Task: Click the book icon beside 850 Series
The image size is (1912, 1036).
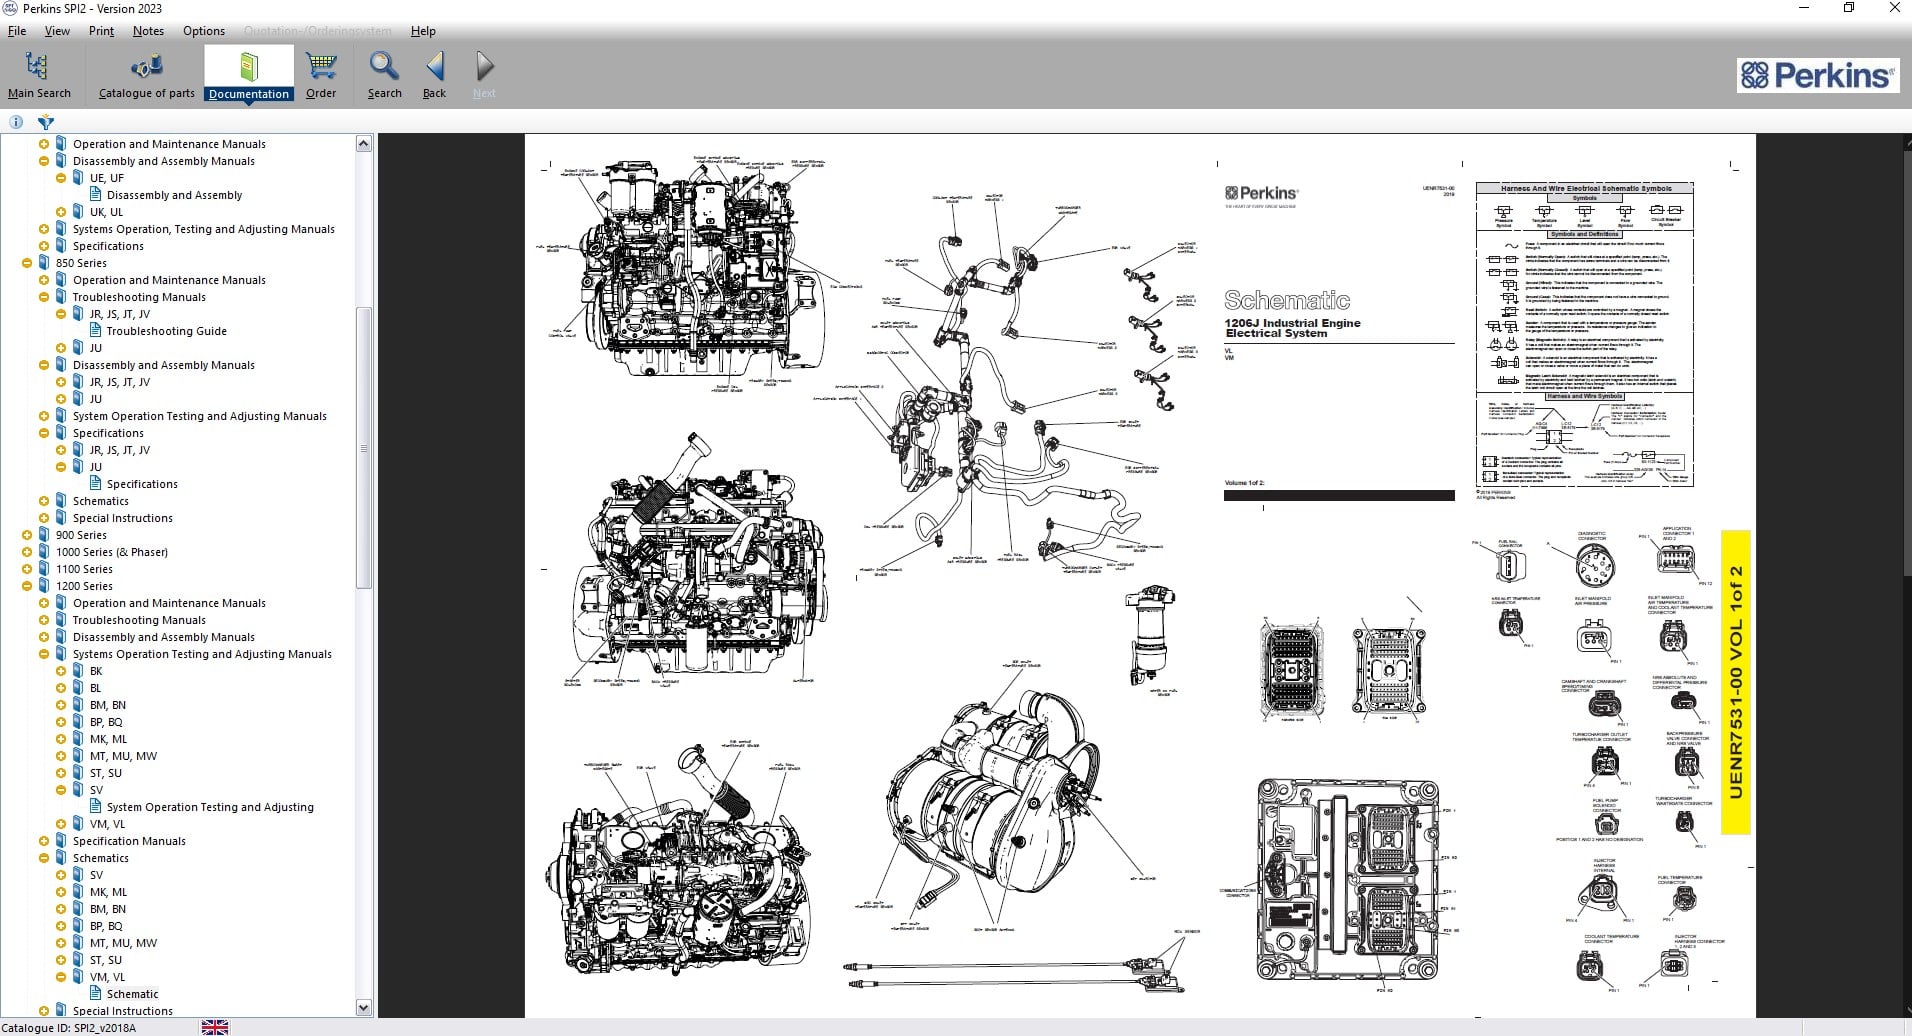Action: click(x=44, y=263)
